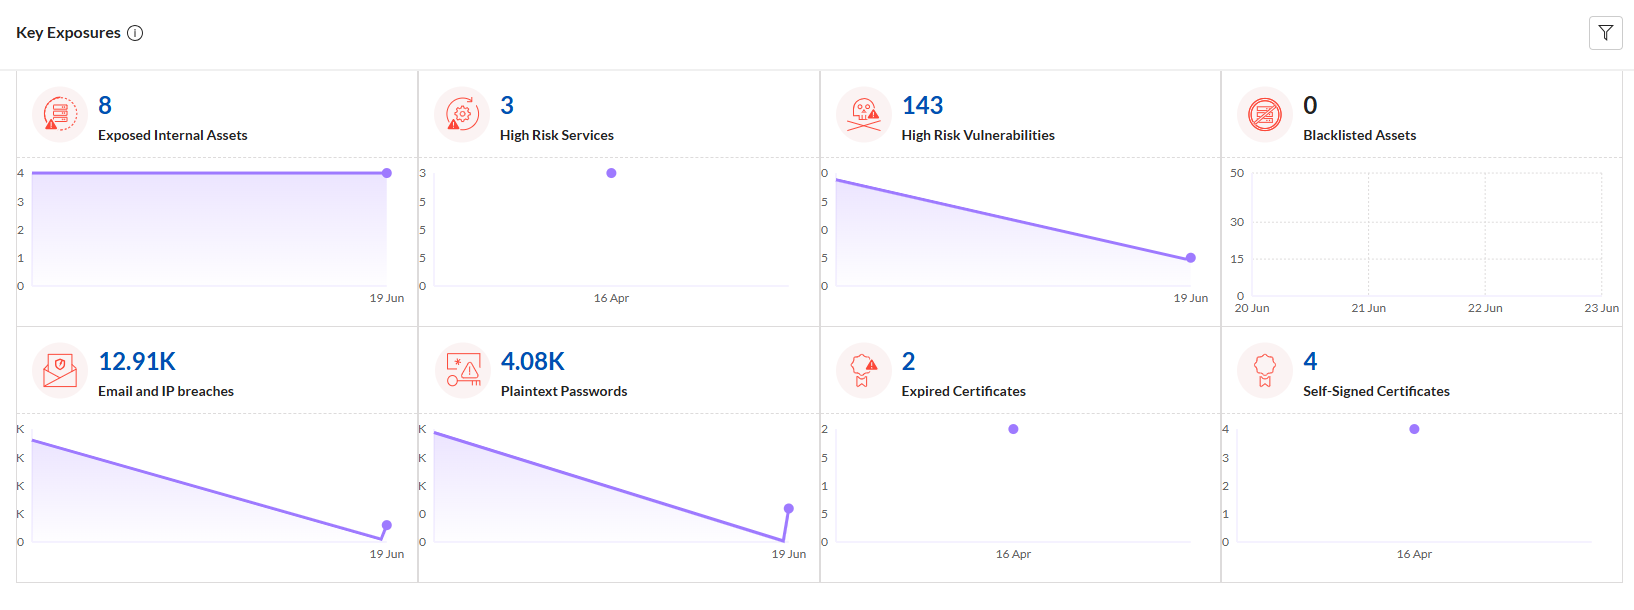Click the High Risk Services gear icon
The height and width of the screenshot is (610, 1634).
pos(462,115)
